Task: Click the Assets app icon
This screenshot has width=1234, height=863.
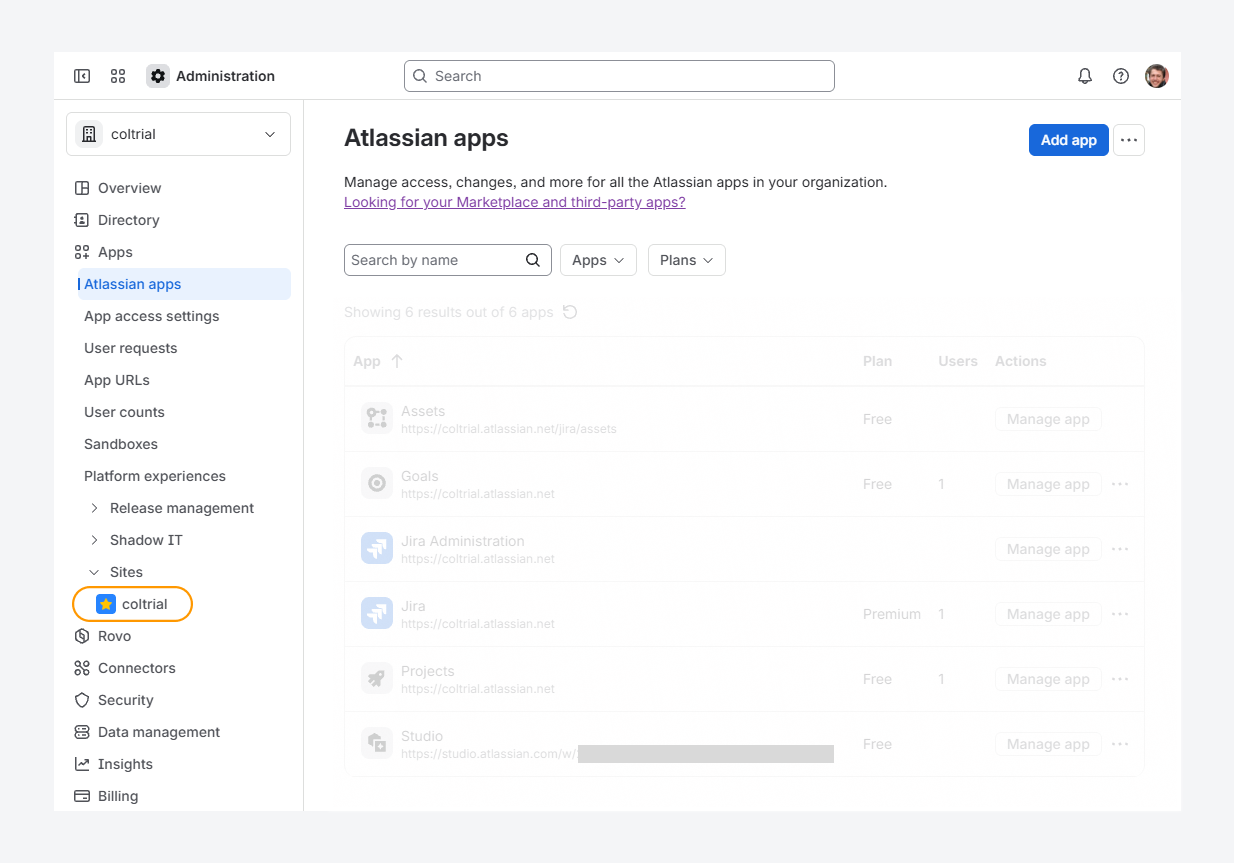Action: coord(377,419)
